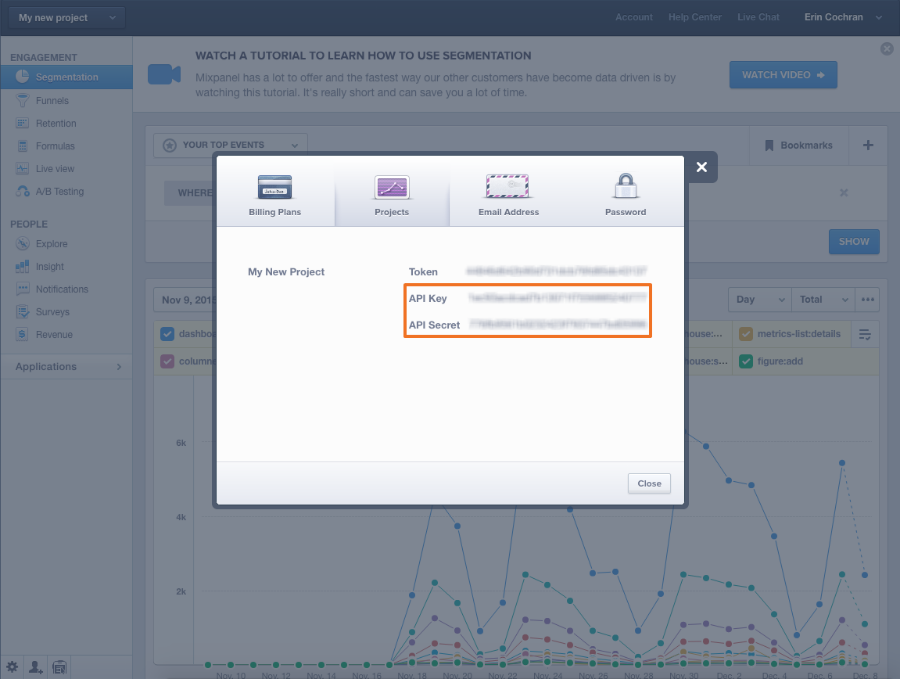Toggle the figure:add event checkbox
This screenshot has width=900, height=679.
pos(746,361)
